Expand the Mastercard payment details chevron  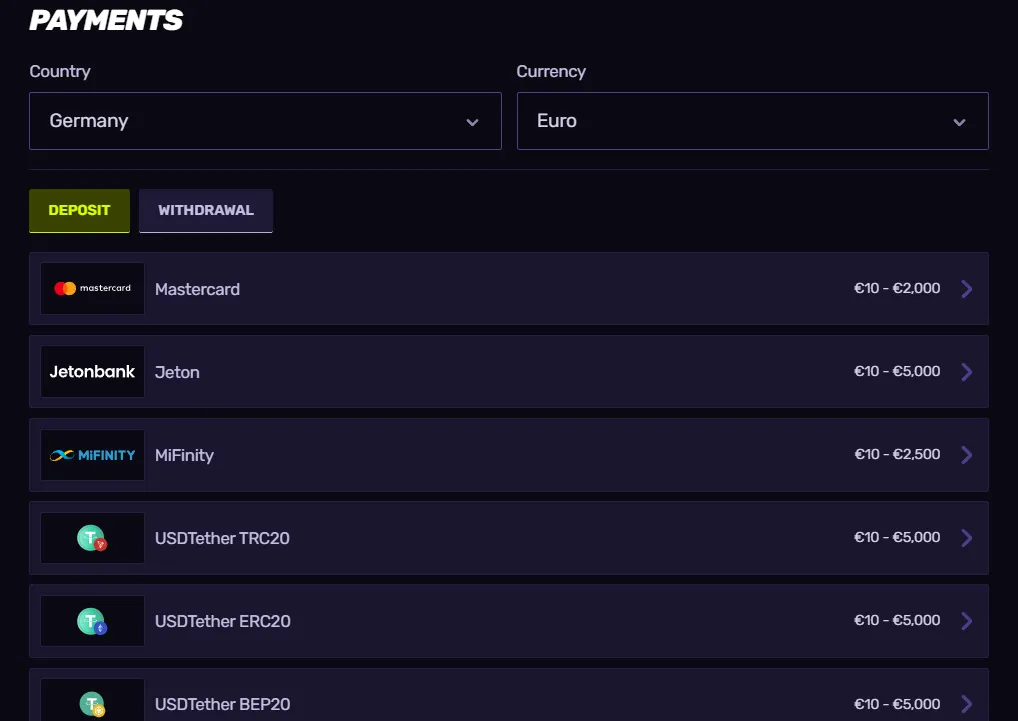point(966,288)
